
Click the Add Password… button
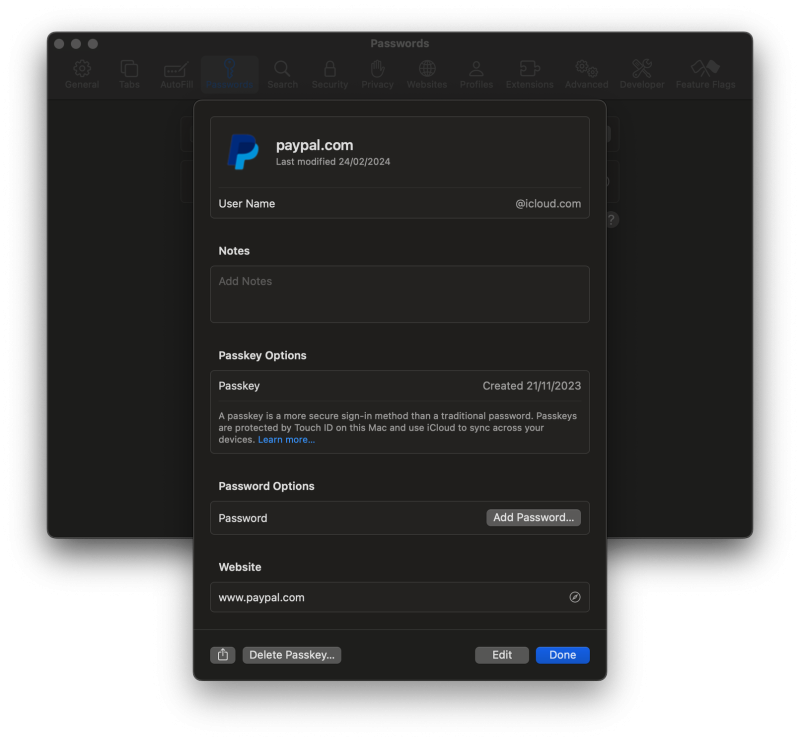[x=533, y=517]
